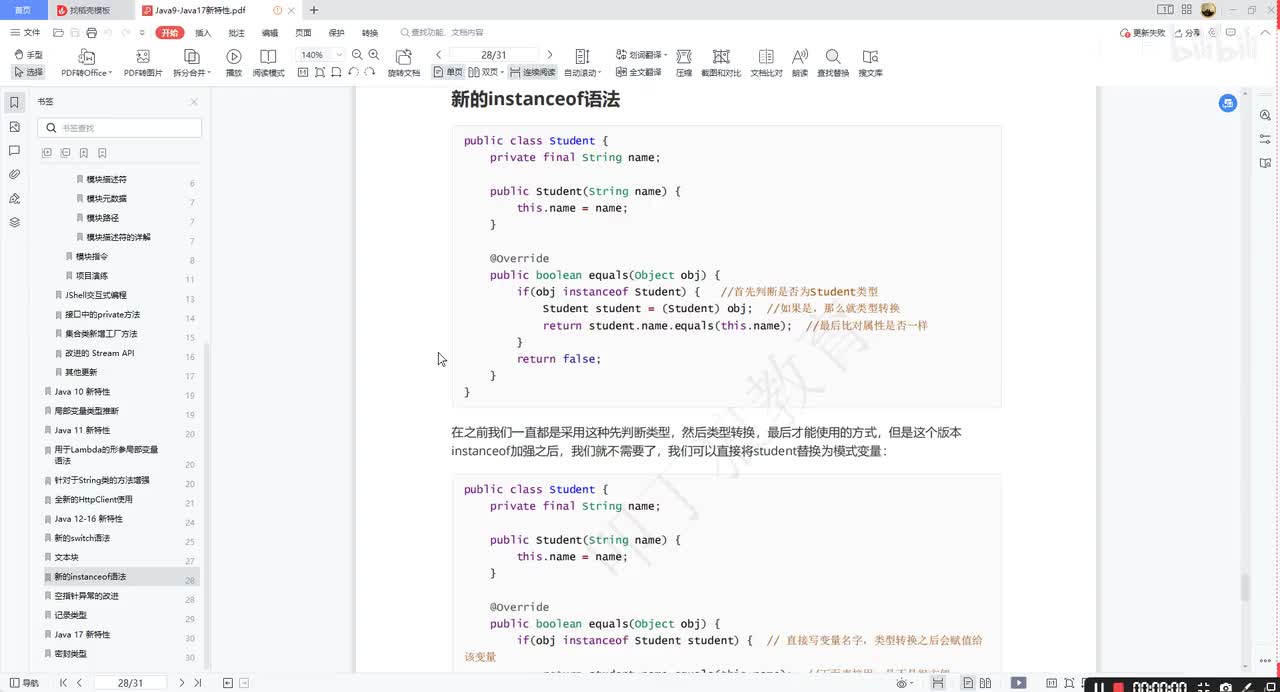
Task: Open 划词翻译 dropdown
Action: click(640, 55)
